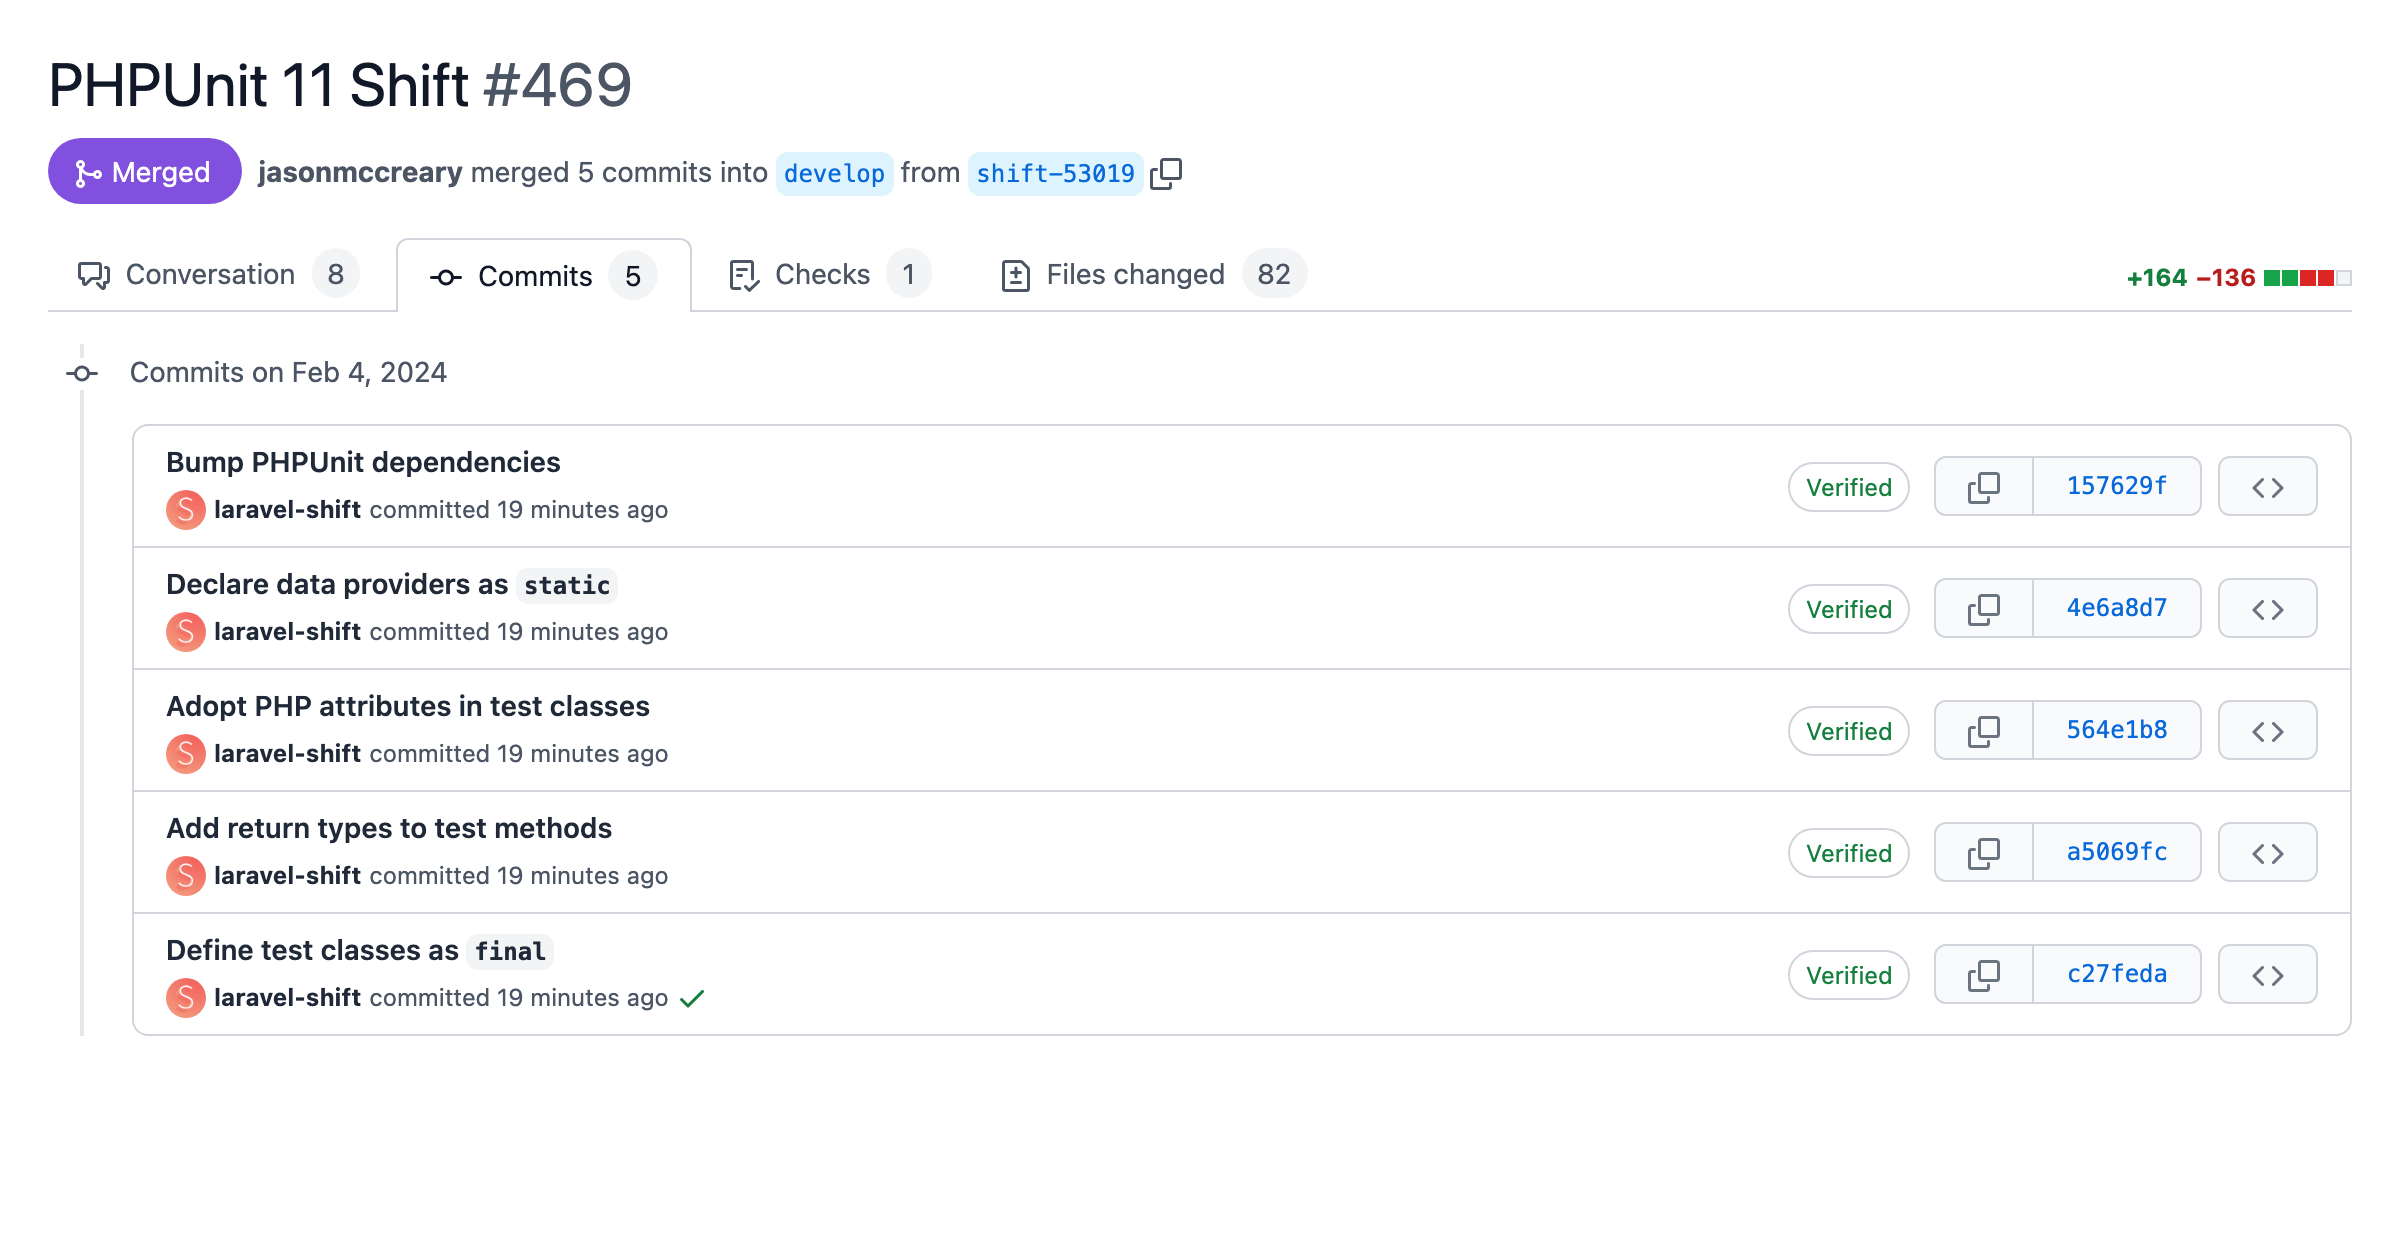Open commit hash 4e6a8d7
This screenshot has width=2400, height=1256.
click(2117, 609)
